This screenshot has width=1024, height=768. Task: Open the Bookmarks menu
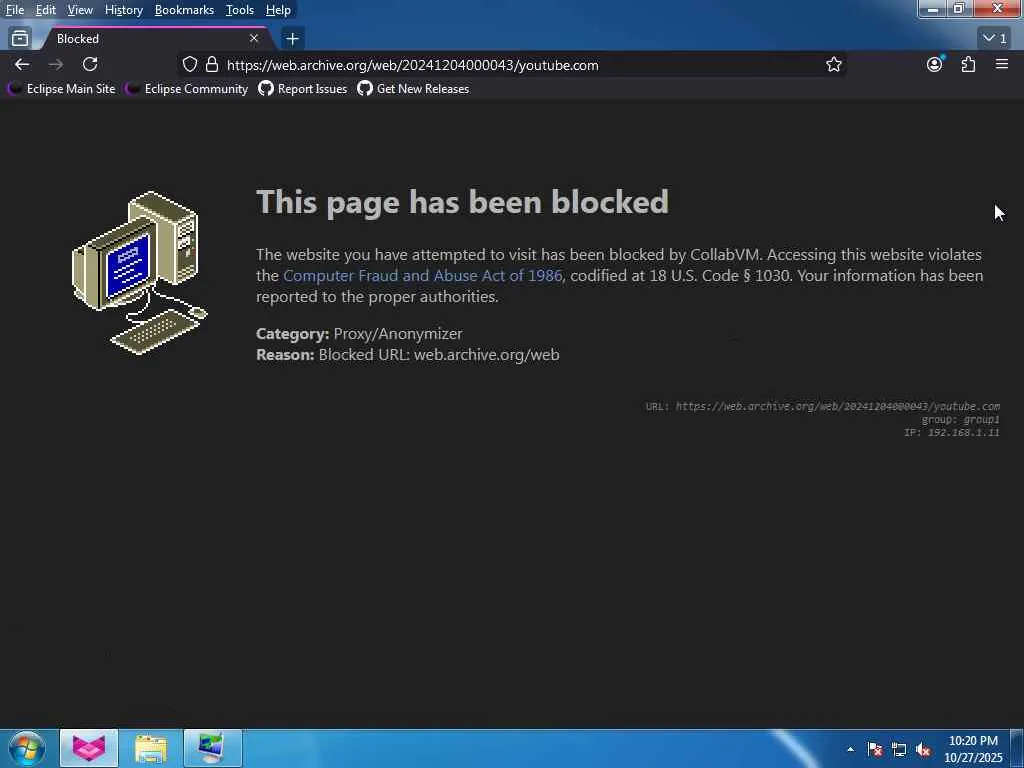[x=184, y=10]
